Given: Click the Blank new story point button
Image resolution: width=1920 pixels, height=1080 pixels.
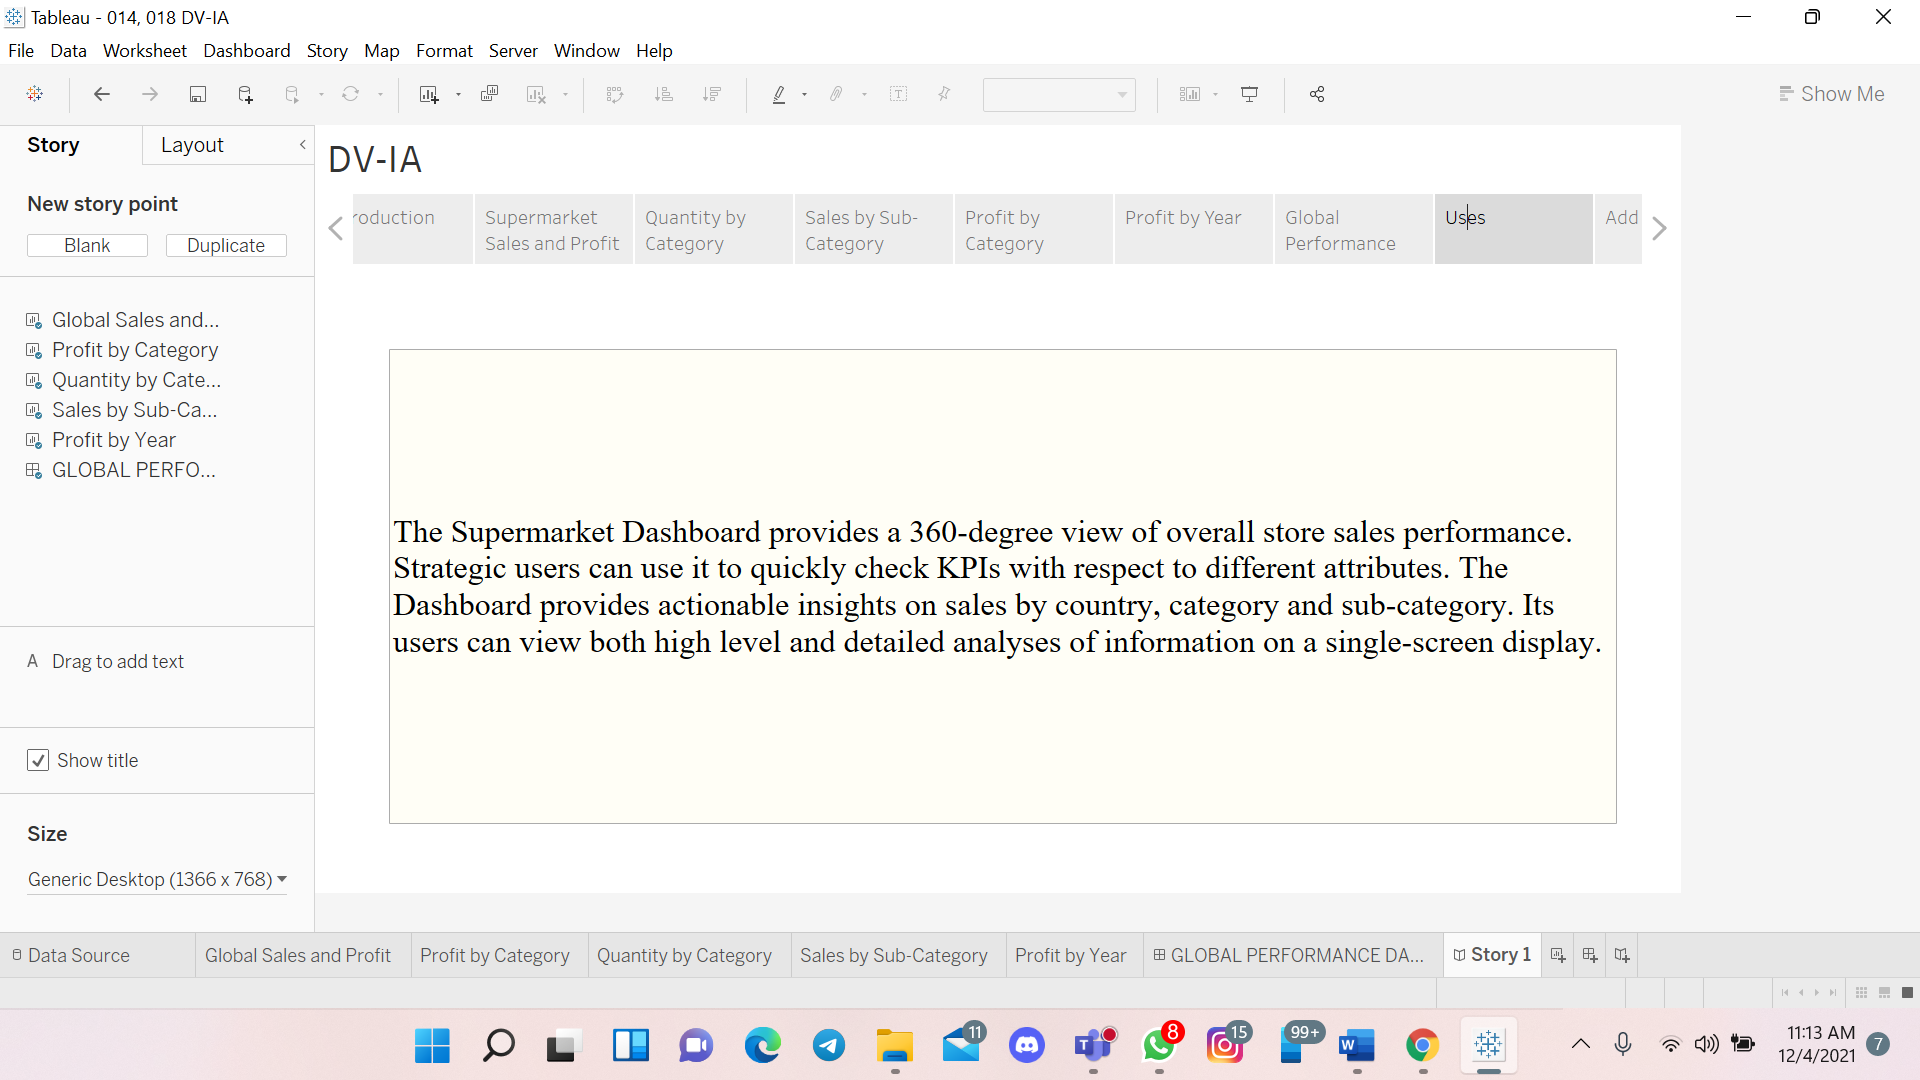Looking at the screenshot, I should (x=87, y=246).
